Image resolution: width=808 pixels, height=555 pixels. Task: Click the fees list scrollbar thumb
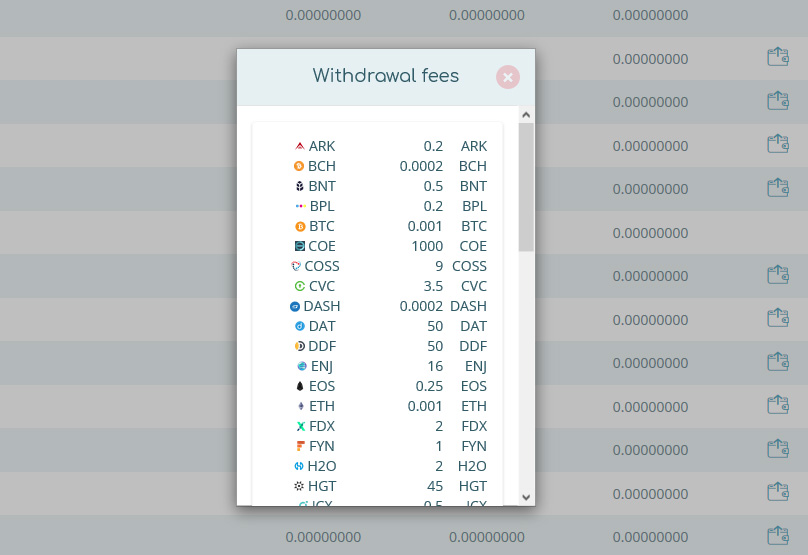point(526,187)
